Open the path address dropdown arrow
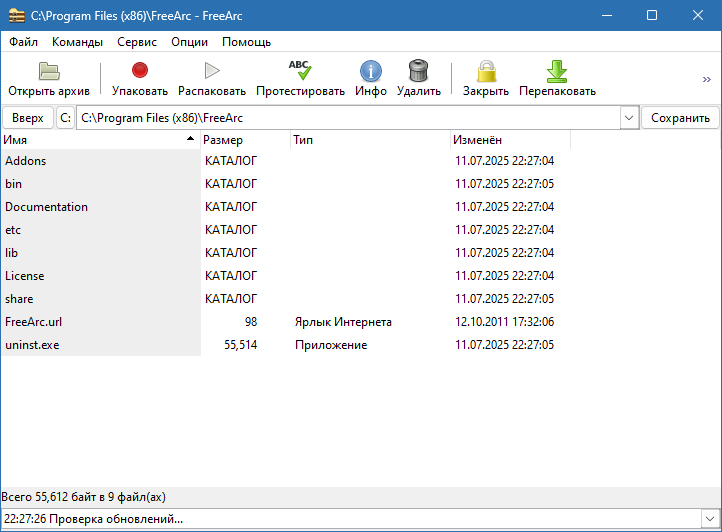Image resolution: width=722 pixels, height=532 pixels. pyautogui.click(x=629, y=118)
